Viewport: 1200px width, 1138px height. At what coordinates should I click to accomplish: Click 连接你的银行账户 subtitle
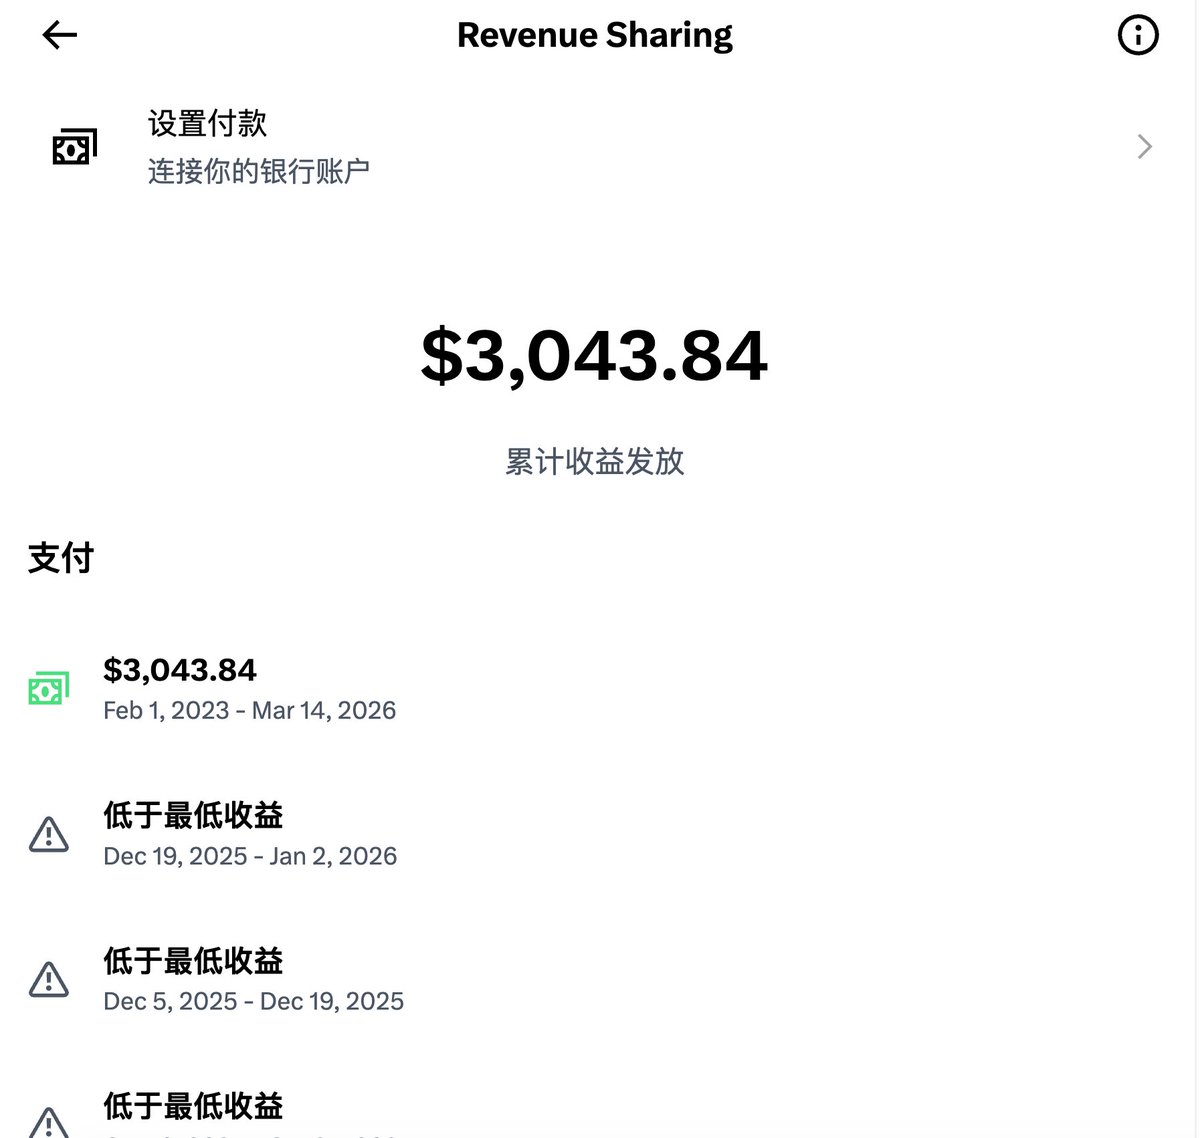tap(259, 171)
